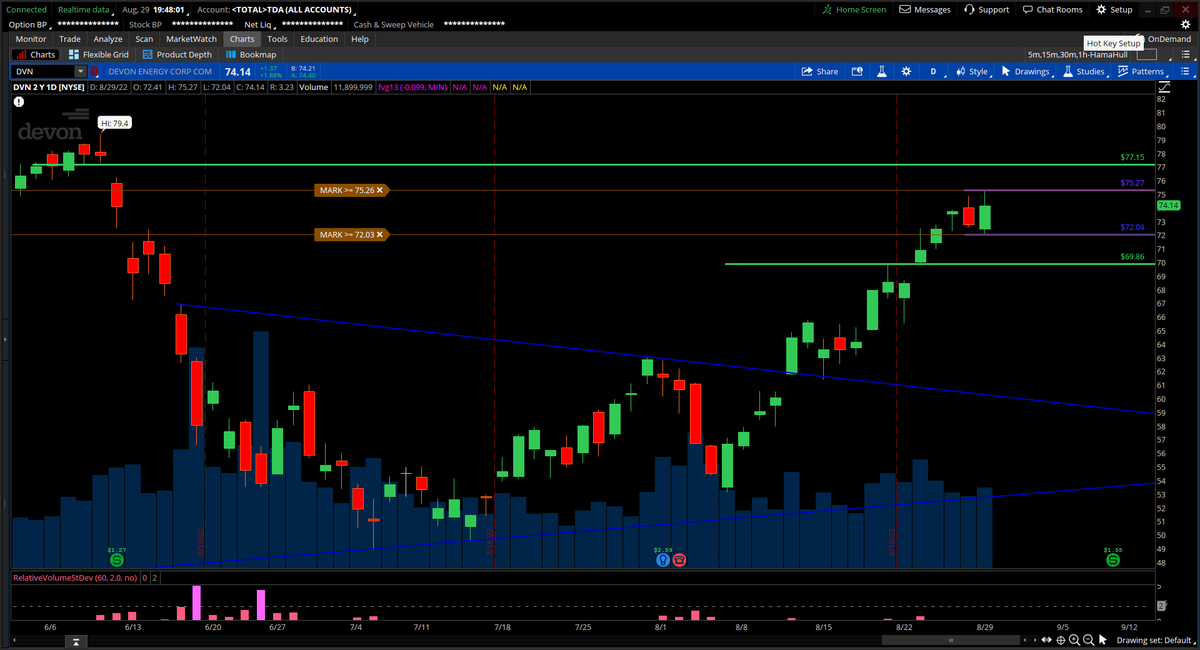This screenshot has height=650, width=1200.
Task: Click the green dividend icon labeled $1.55
Action: [x=1113, y=560]
